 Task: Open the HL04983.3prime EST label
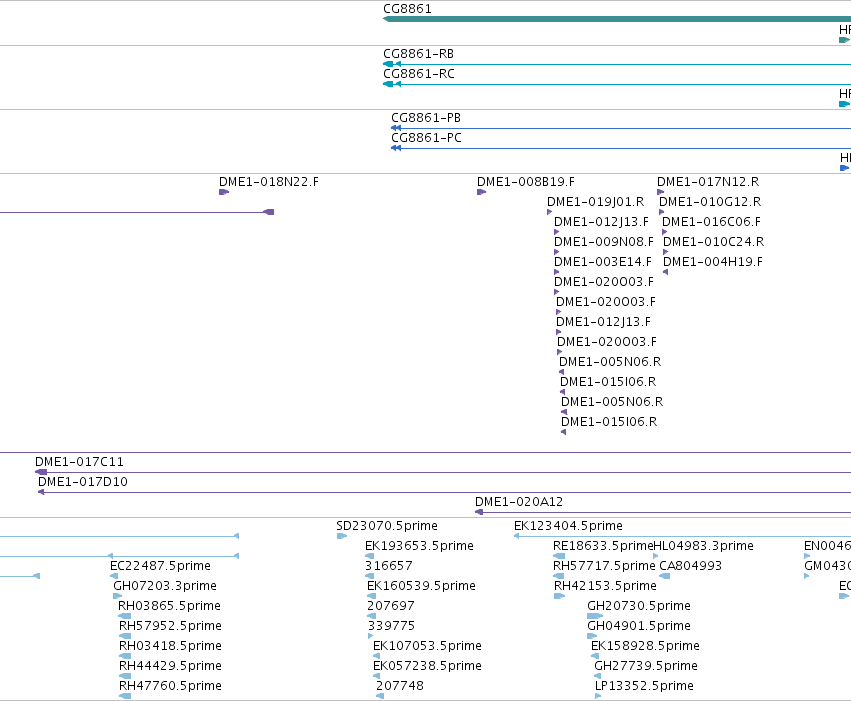(x=703, y=546)
